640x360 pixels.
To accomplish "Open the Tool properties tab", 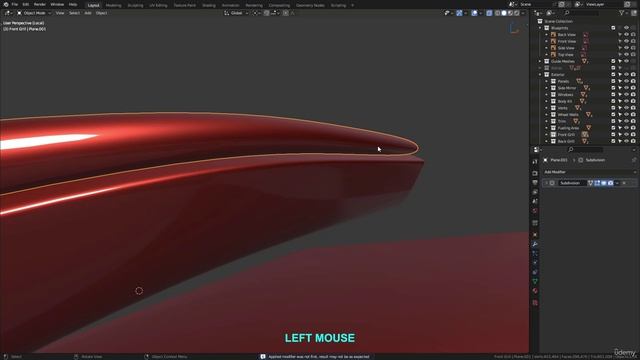I will (x=535, y=162).
